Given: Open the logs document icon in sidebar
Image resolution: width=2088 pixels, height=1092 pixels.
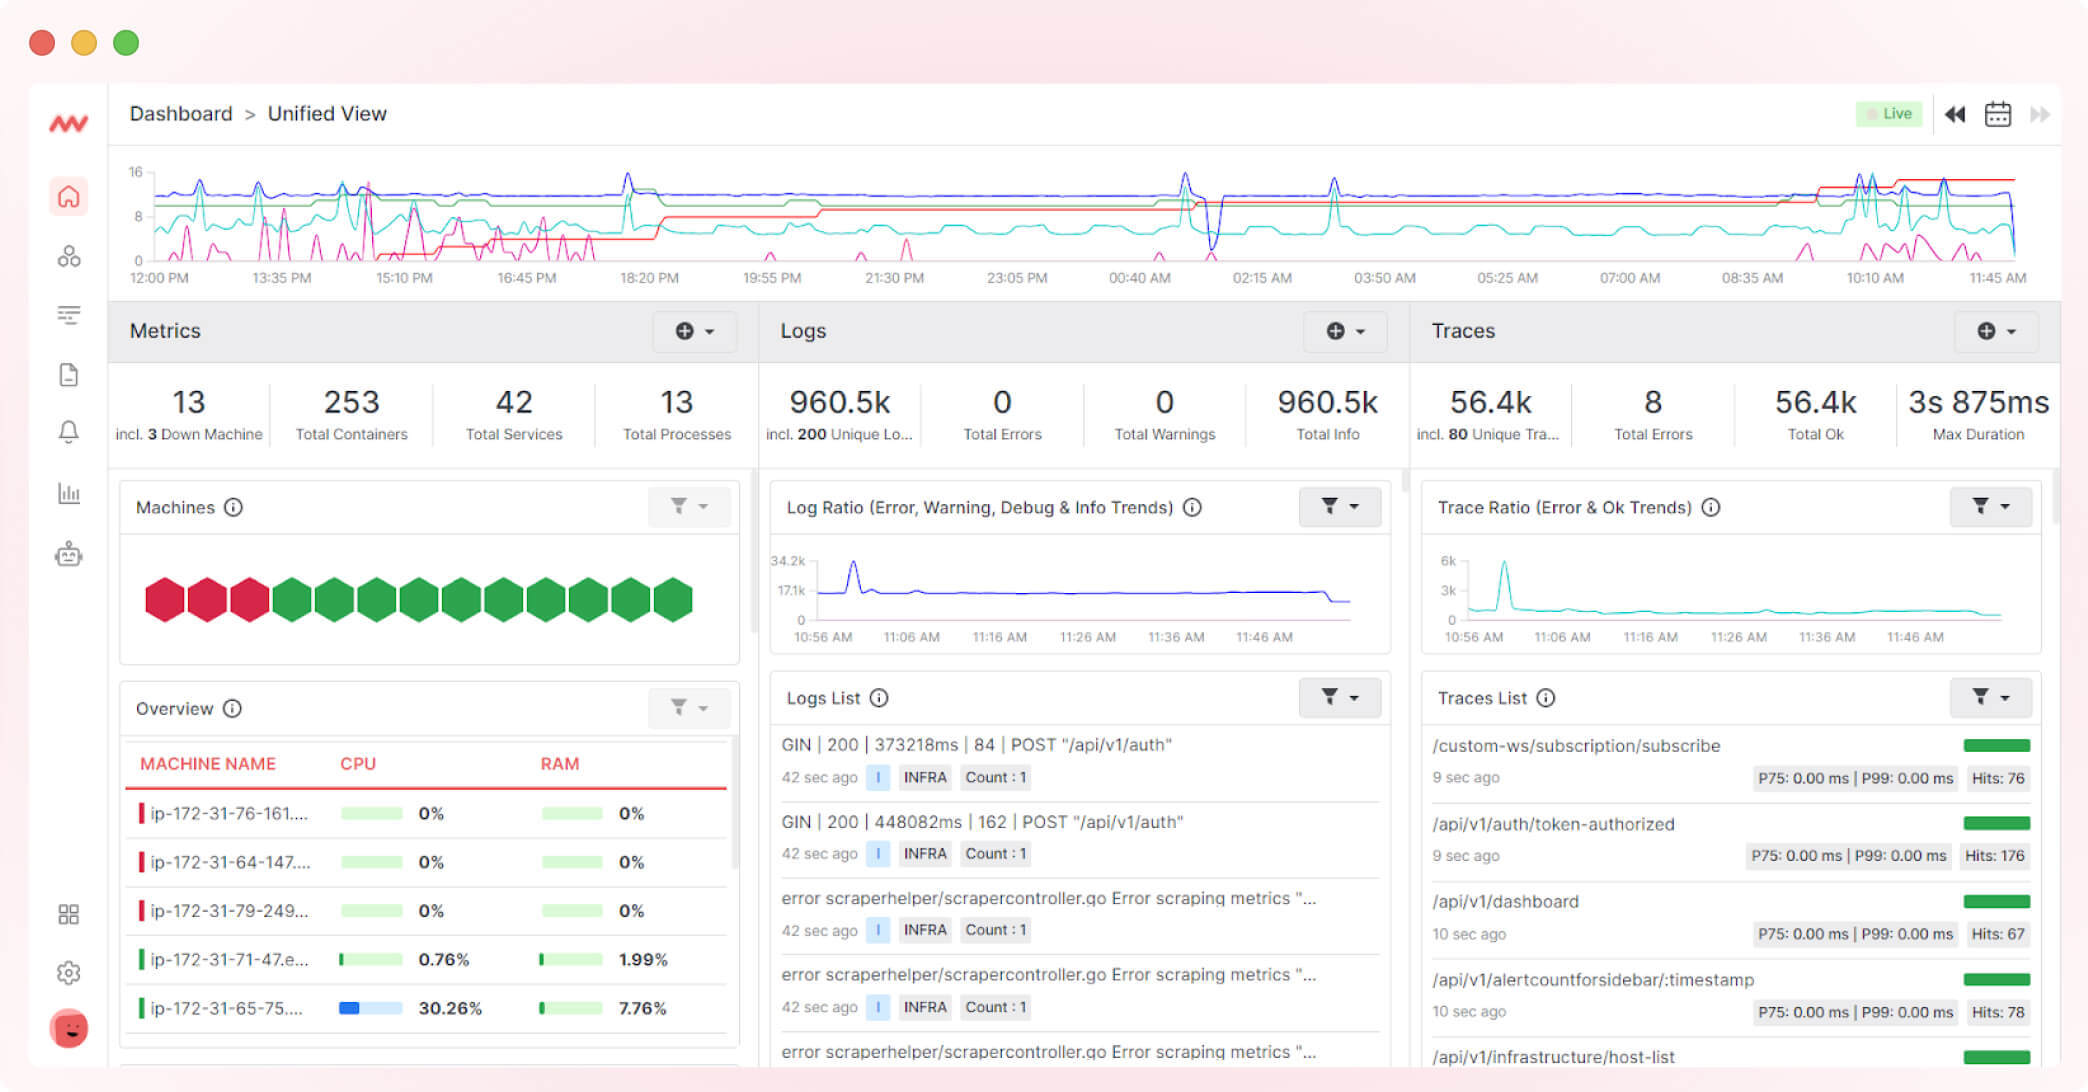Looking at the screenshot, I should pos(68,374).
